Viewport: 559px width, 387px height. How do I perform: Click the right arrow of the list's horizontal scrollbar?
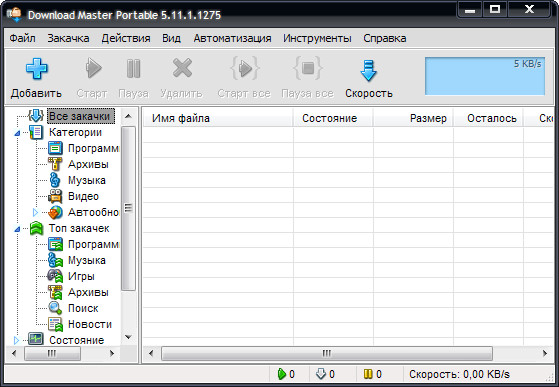(x=544, y=354)
